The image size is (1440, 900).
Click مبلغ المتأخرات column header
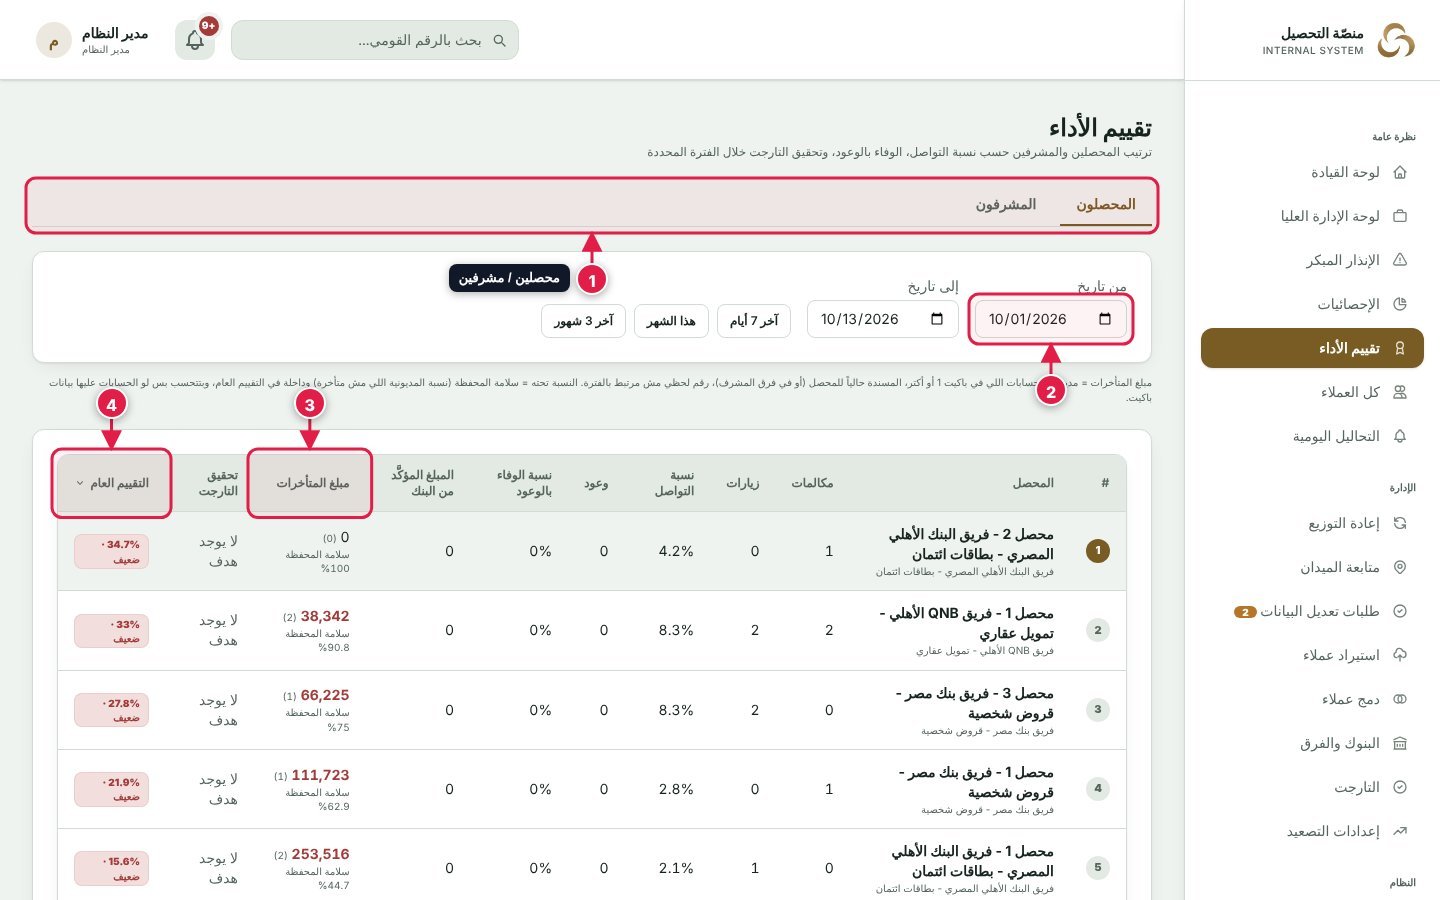coord(310,484)
